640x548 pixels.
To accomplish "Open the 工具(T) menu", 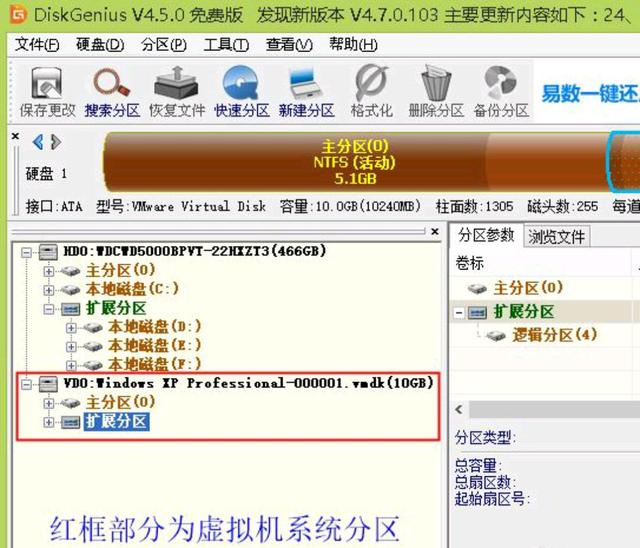I will 227,44.
